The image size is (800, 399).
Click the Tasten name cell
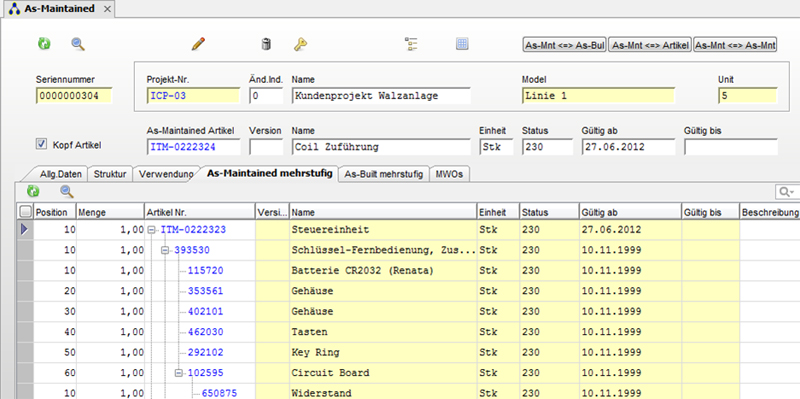coord(383,332)
